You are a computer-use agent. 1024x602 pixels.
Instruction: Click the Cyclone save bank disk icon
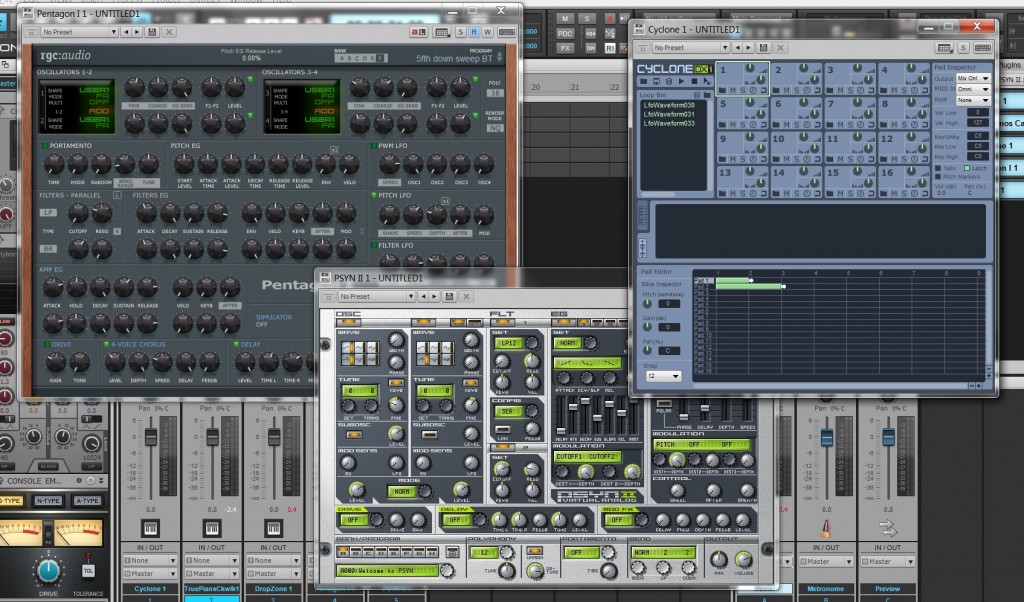coord(656,82)
